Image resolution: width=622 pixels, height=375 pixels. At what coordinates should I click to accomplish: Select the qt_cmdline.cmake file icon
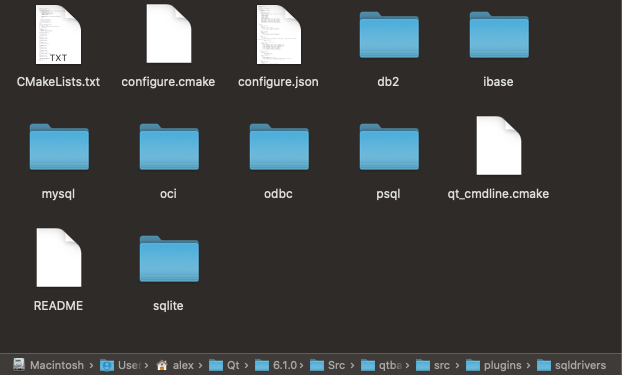click(499, 146)
